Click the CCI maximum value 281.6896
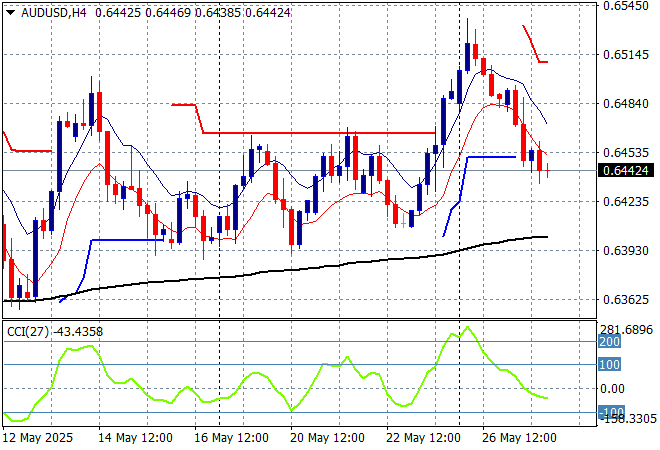Image resolution: width=660 pixels, height=450 pixels. point(626,330)
